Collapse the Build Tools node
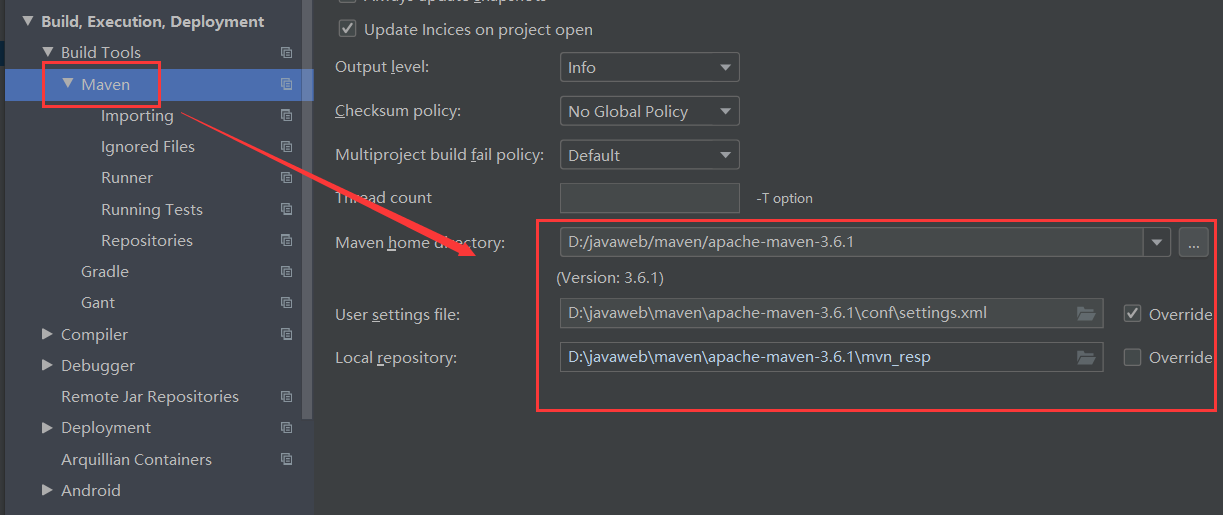The height and width of the screenshot is (515, 1223). (48, 52)
